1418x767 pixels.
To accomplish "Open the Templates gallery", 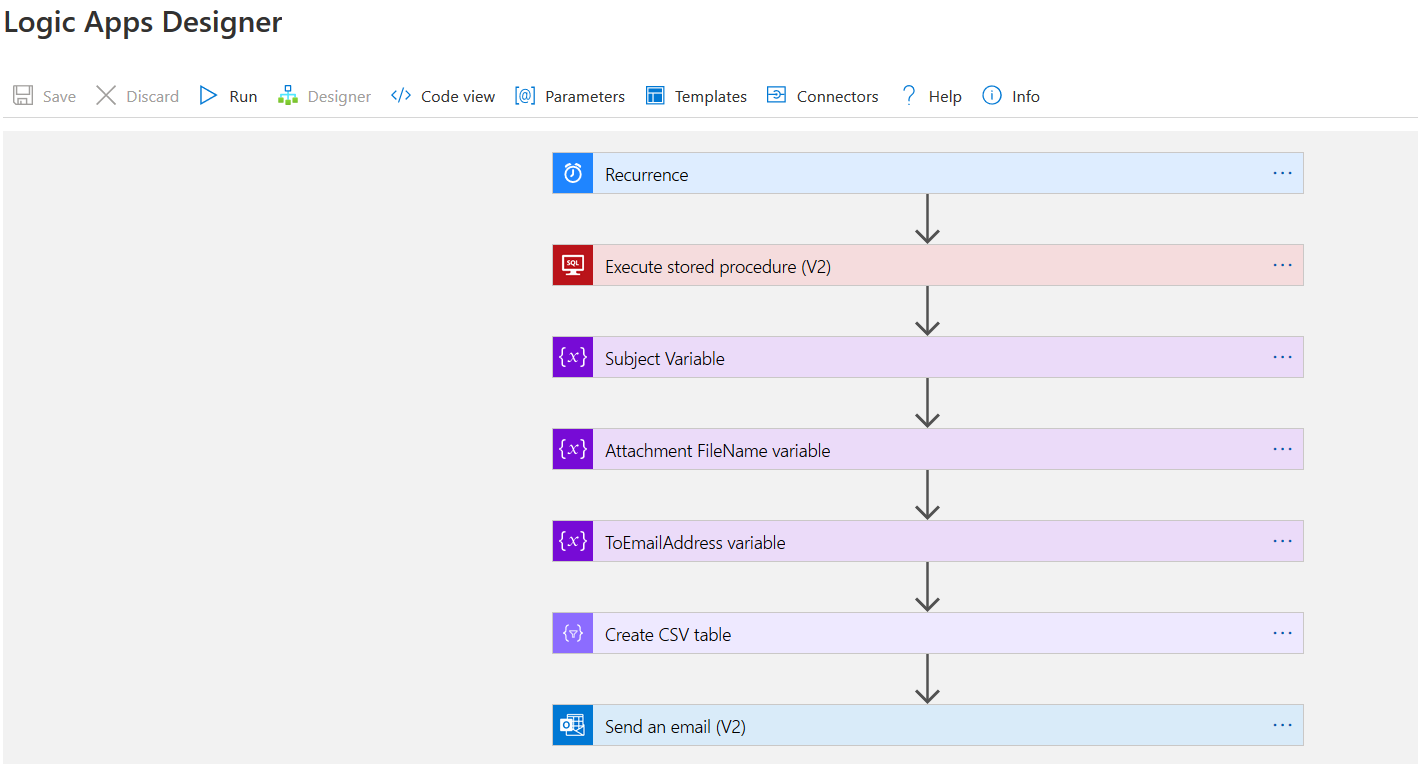I will pyautogui.click(x=696, y=96).
